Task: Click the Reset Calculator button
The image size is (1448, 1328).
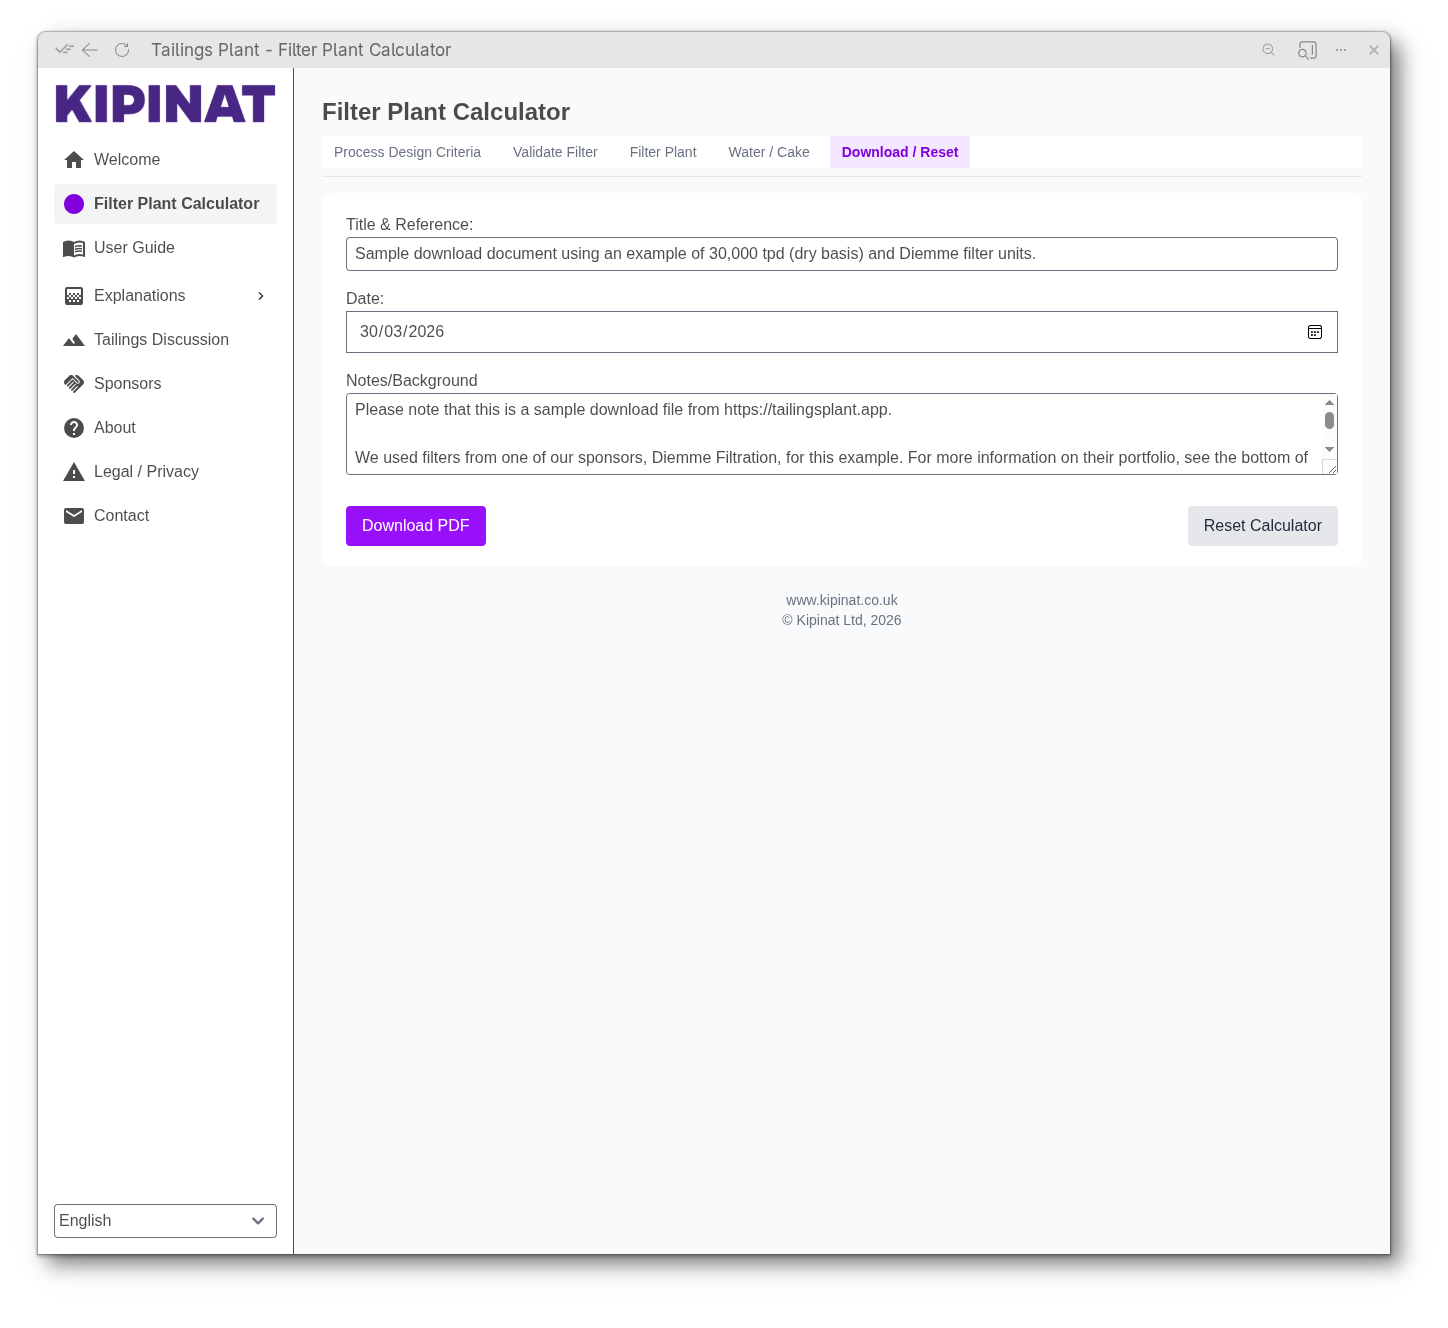Action: [1262, 526]
